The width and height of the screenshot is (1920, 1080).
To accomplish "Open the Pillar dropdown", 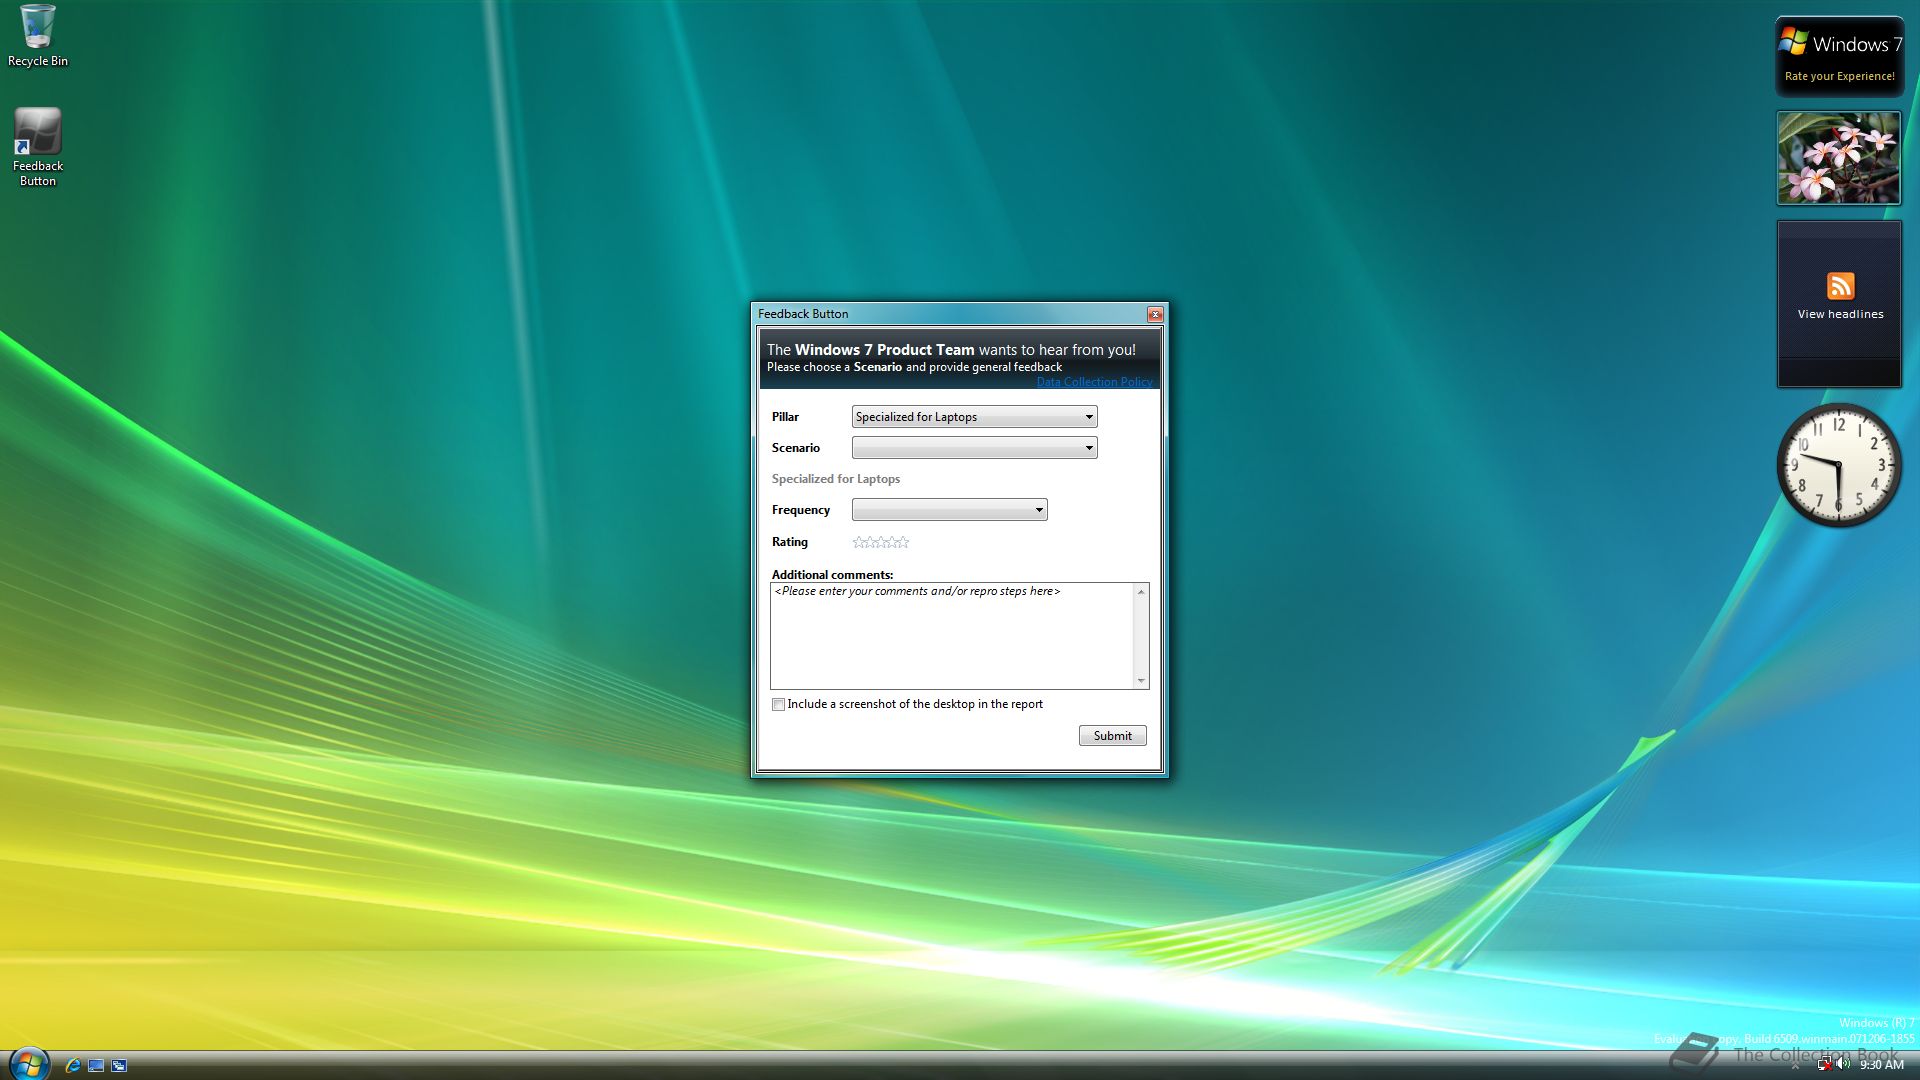I will tap(974, 417).
